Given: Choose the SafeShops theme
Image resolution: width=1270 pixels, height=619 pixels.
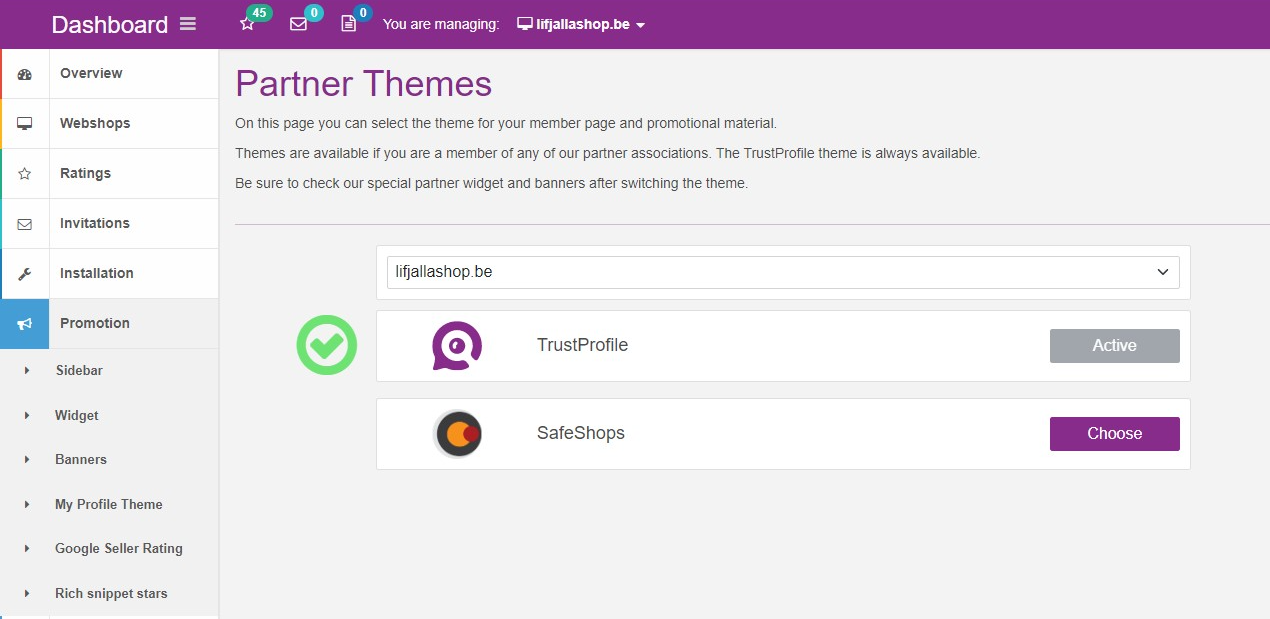Looking at the screenshot, I should 1114,434.
